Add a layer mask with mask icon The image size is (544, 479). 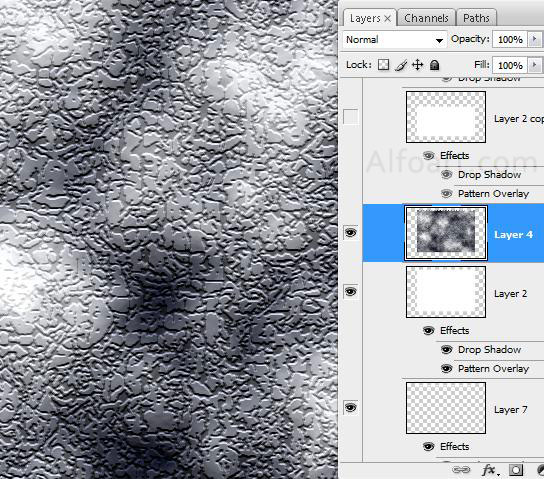(x=516, y=470)
